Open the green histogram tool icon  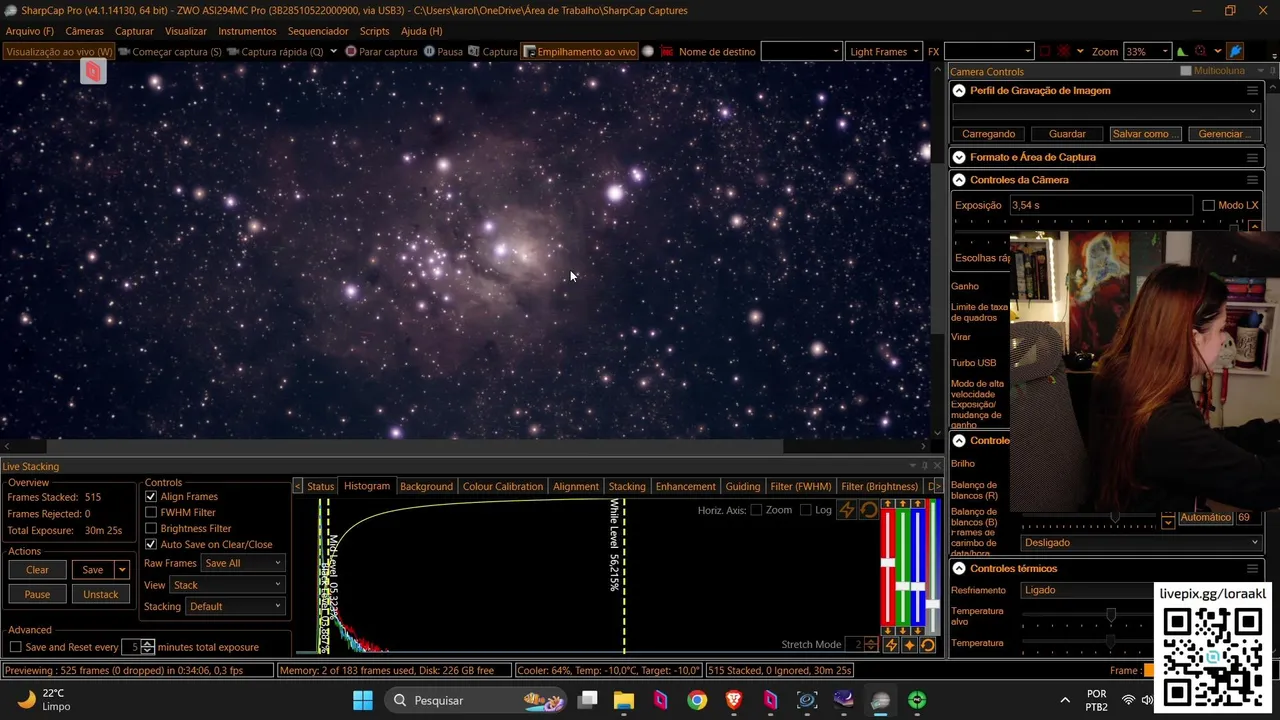1182,52
